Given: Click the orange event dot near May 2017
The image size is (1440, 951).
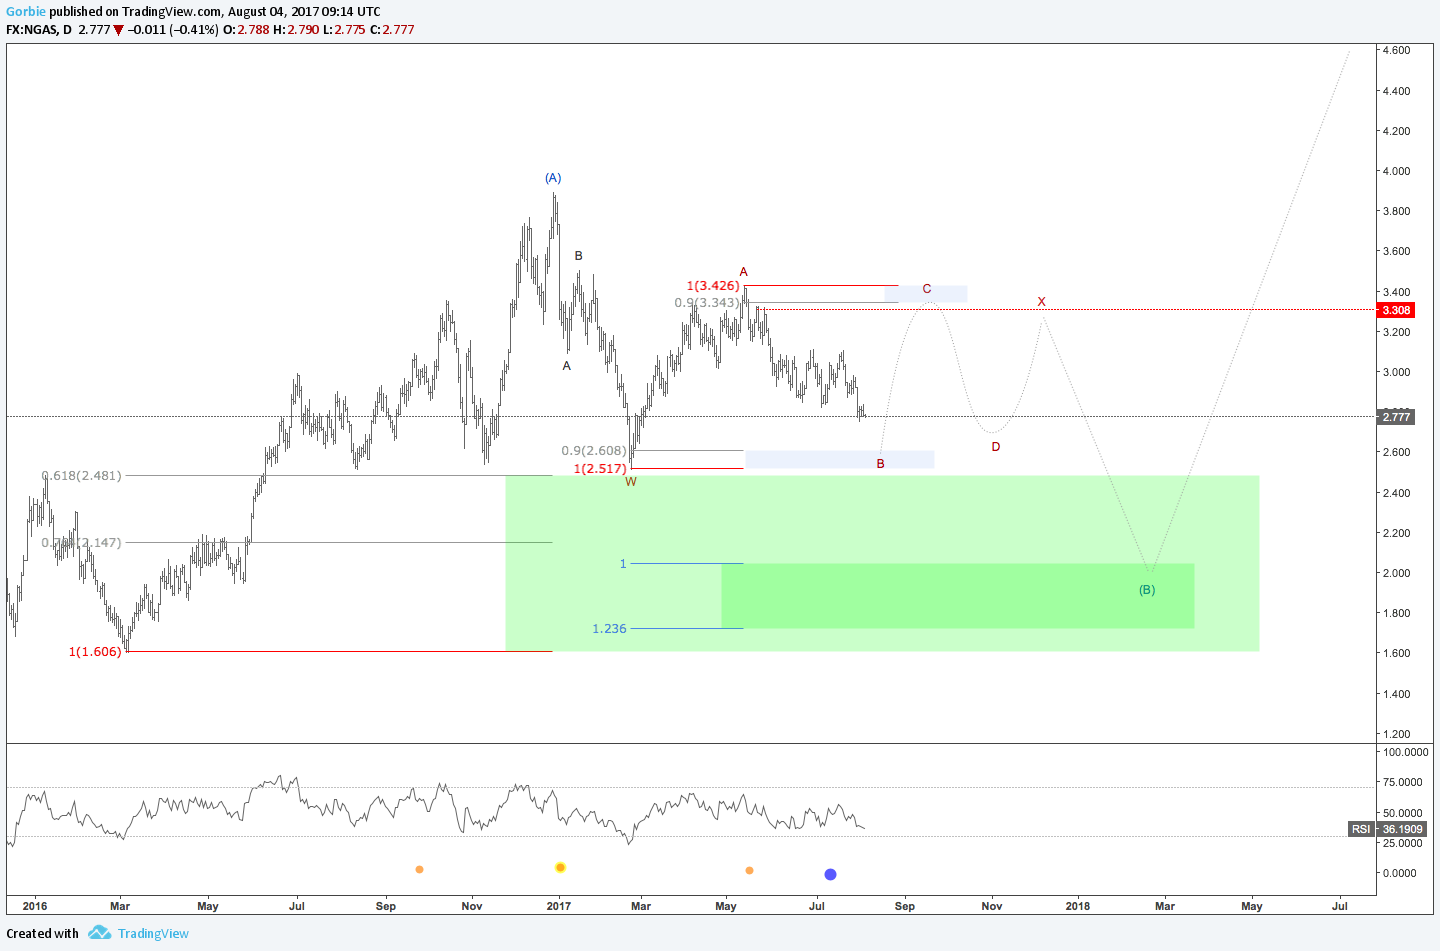Looking at the screenshot, I should (749, 870).
